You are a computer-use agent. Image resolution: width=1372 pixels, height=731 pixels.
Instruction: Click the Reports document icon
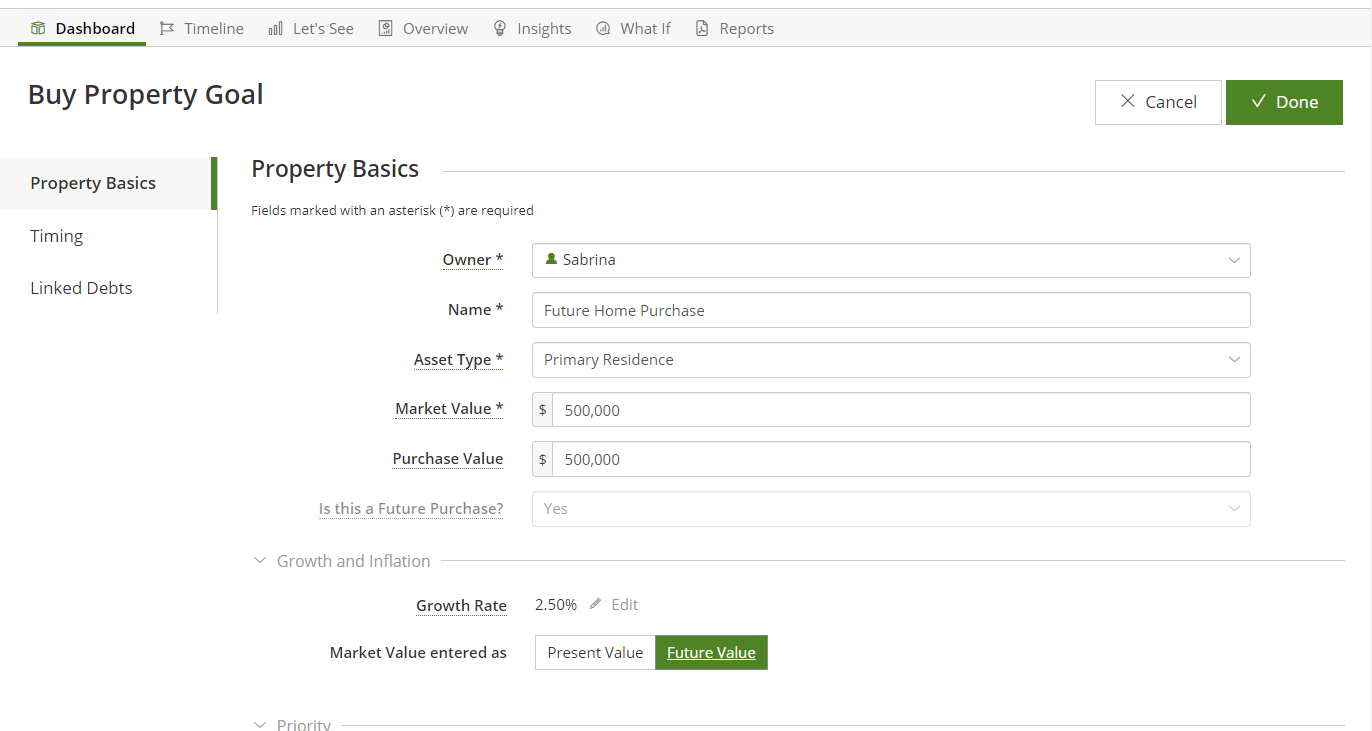pos(702,28)
